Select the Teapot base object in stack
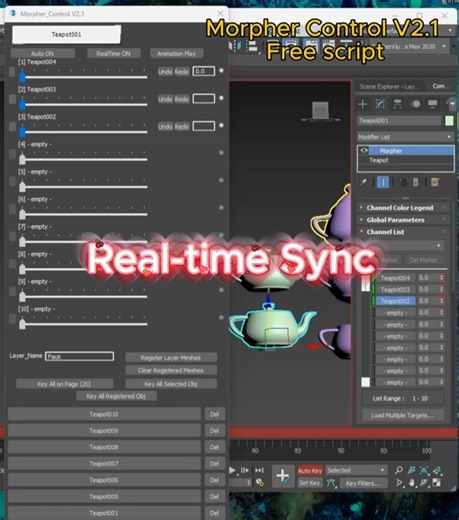 point(406,160)
